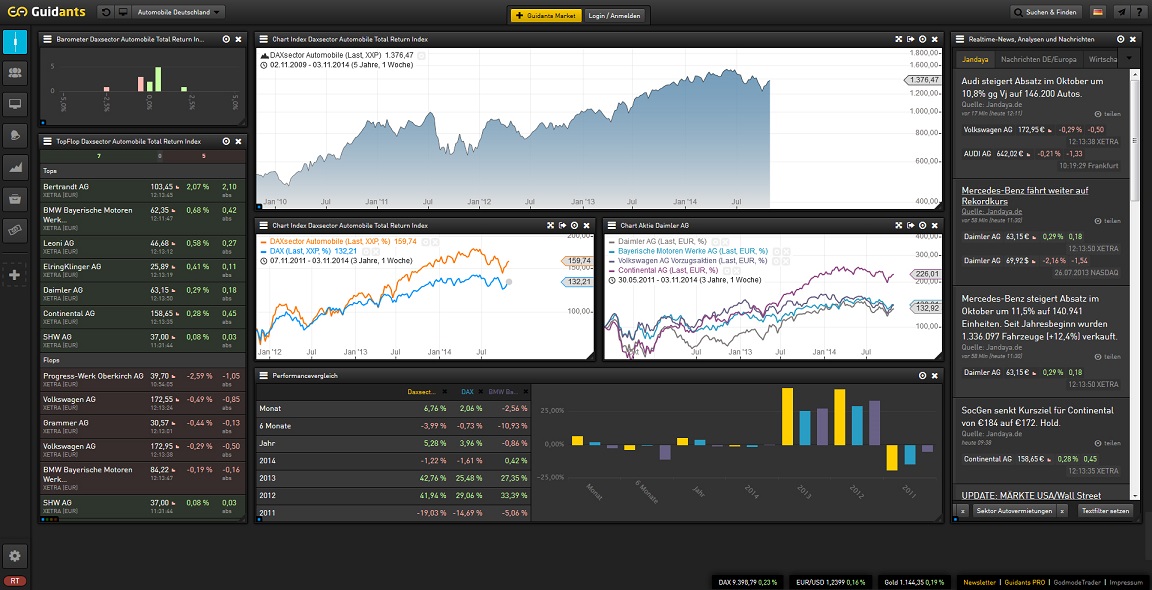
Task: Export the Chart Aktie Daimler AG widget
Action: (910, 226)
